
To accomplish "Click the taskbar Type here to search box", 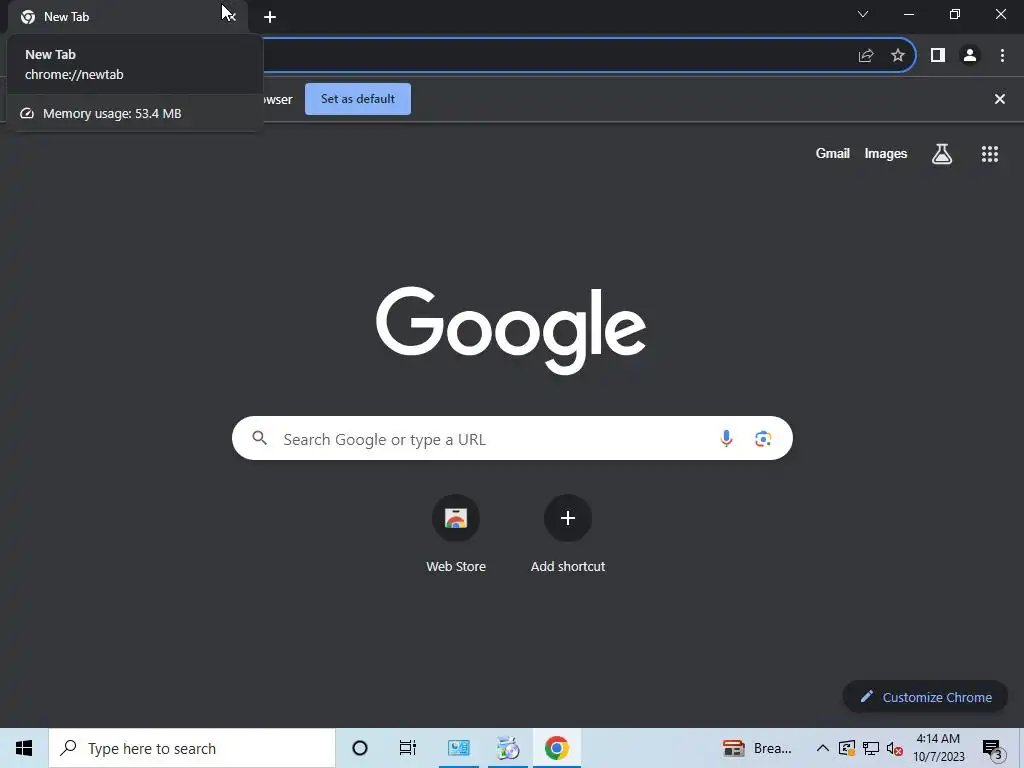I will [x=192, y=748].
